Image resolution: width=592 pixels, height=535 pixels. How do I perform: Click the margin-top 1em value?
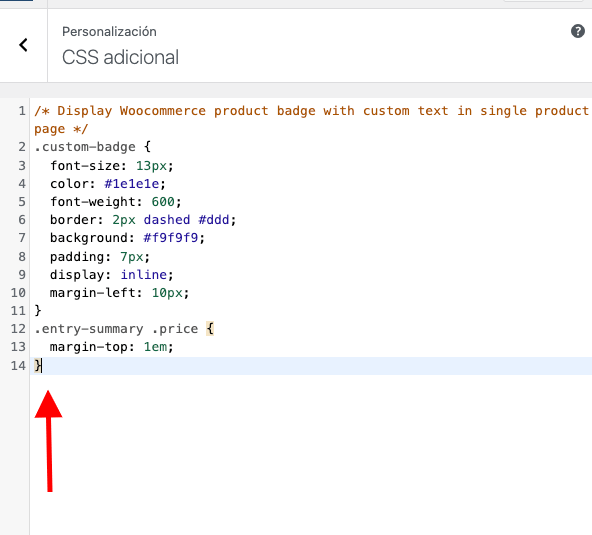pyautogui.click(x=154, y=347)
